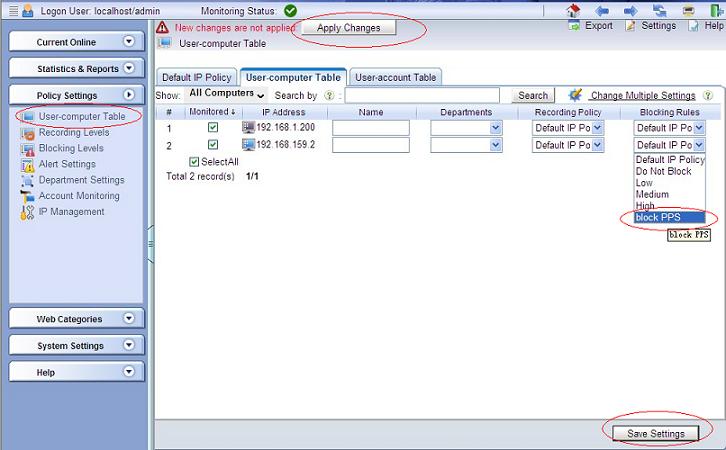Click the Account Monitoring sidebar icon
Screen dimensions: 726x450
point(28,196)
